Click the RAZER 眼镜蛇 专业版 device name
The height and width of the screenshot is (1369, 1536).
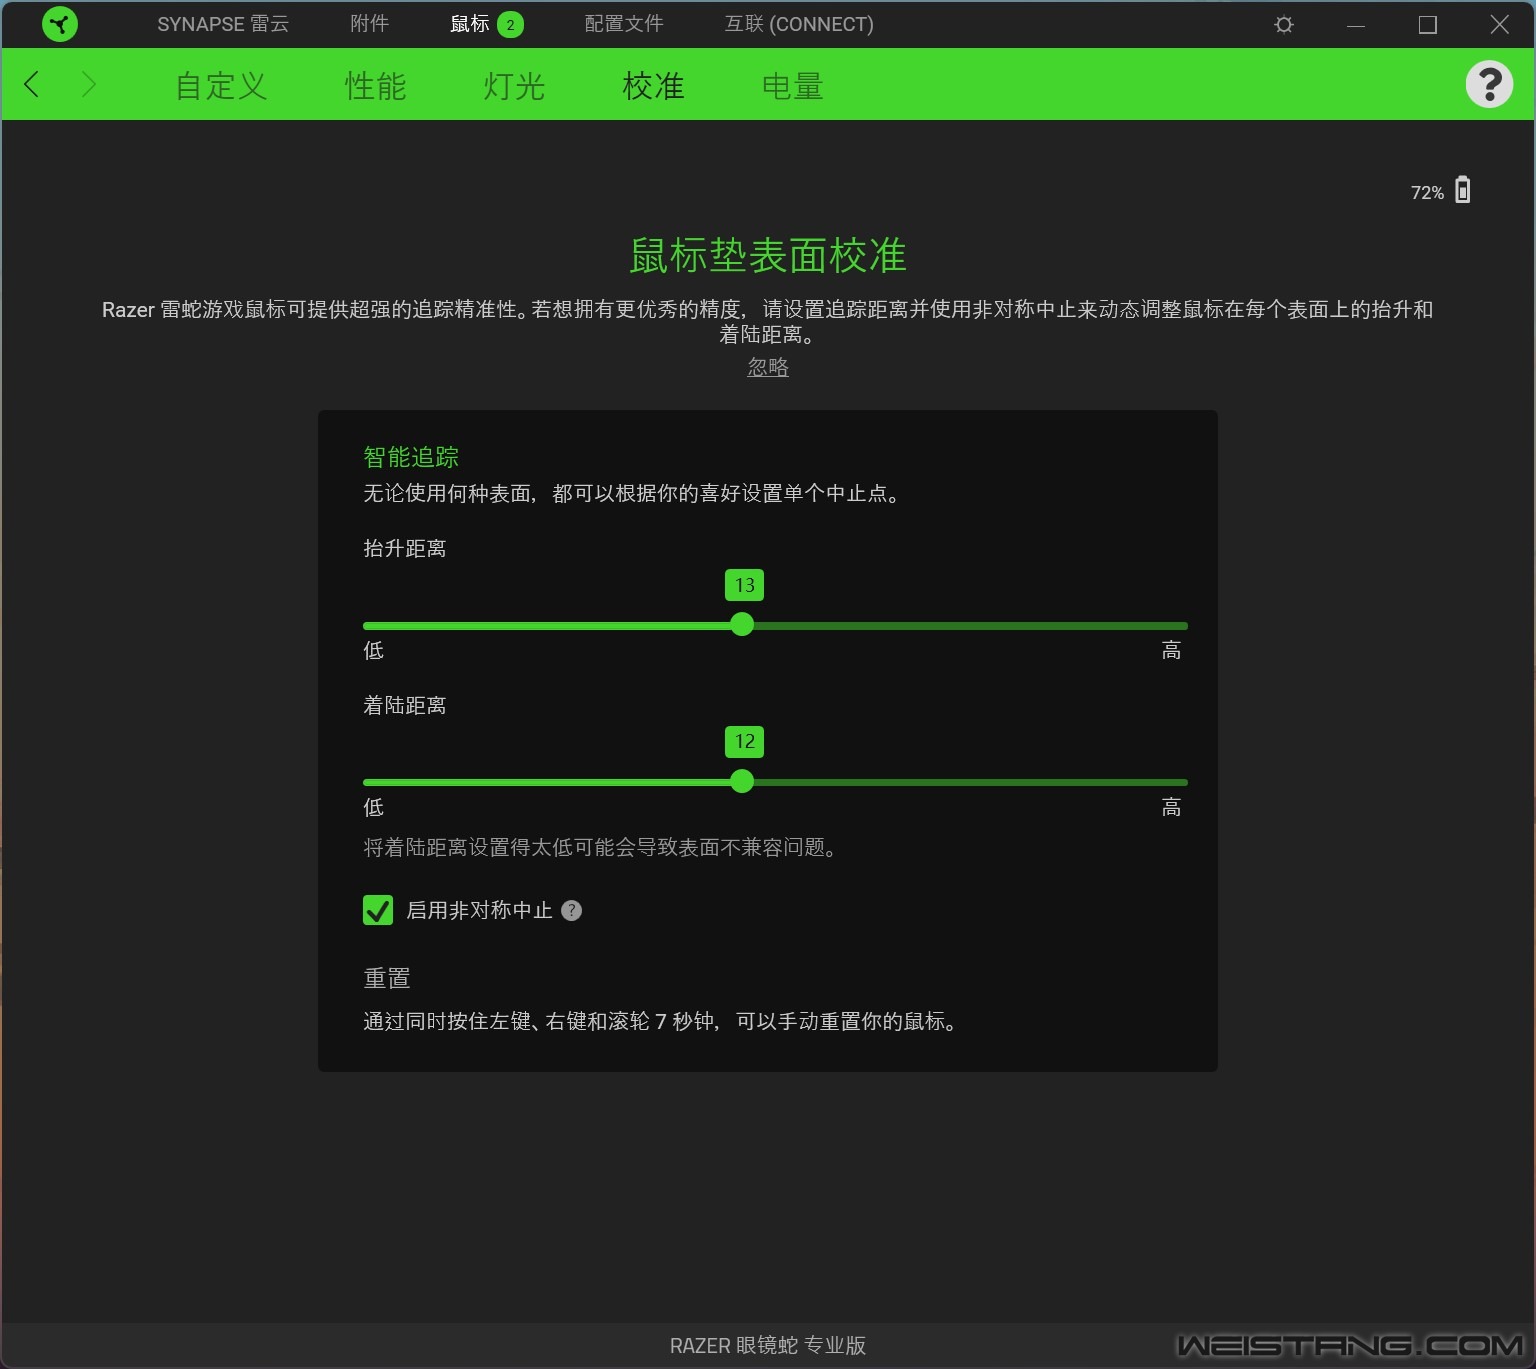coord(768,1345)
